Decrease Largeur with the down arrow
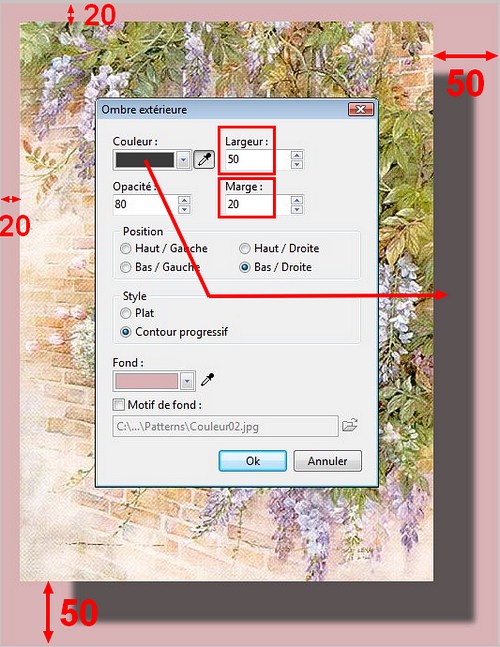Image resolution: width=500 pixels, height=647 pixels. click(x=297, y=164)
